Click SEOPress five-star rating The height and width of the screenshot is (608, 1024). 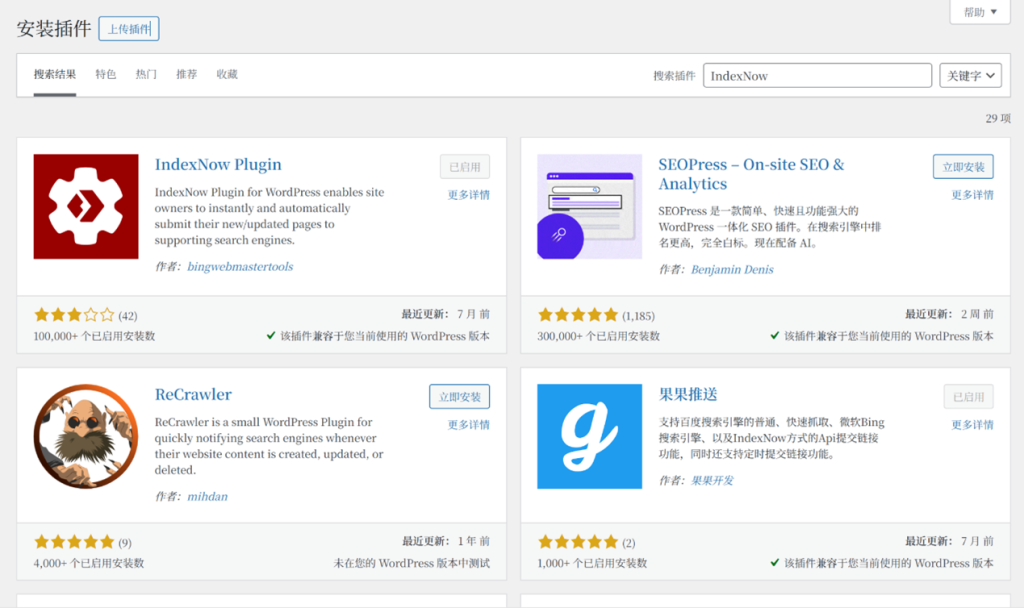pos(578,315)
